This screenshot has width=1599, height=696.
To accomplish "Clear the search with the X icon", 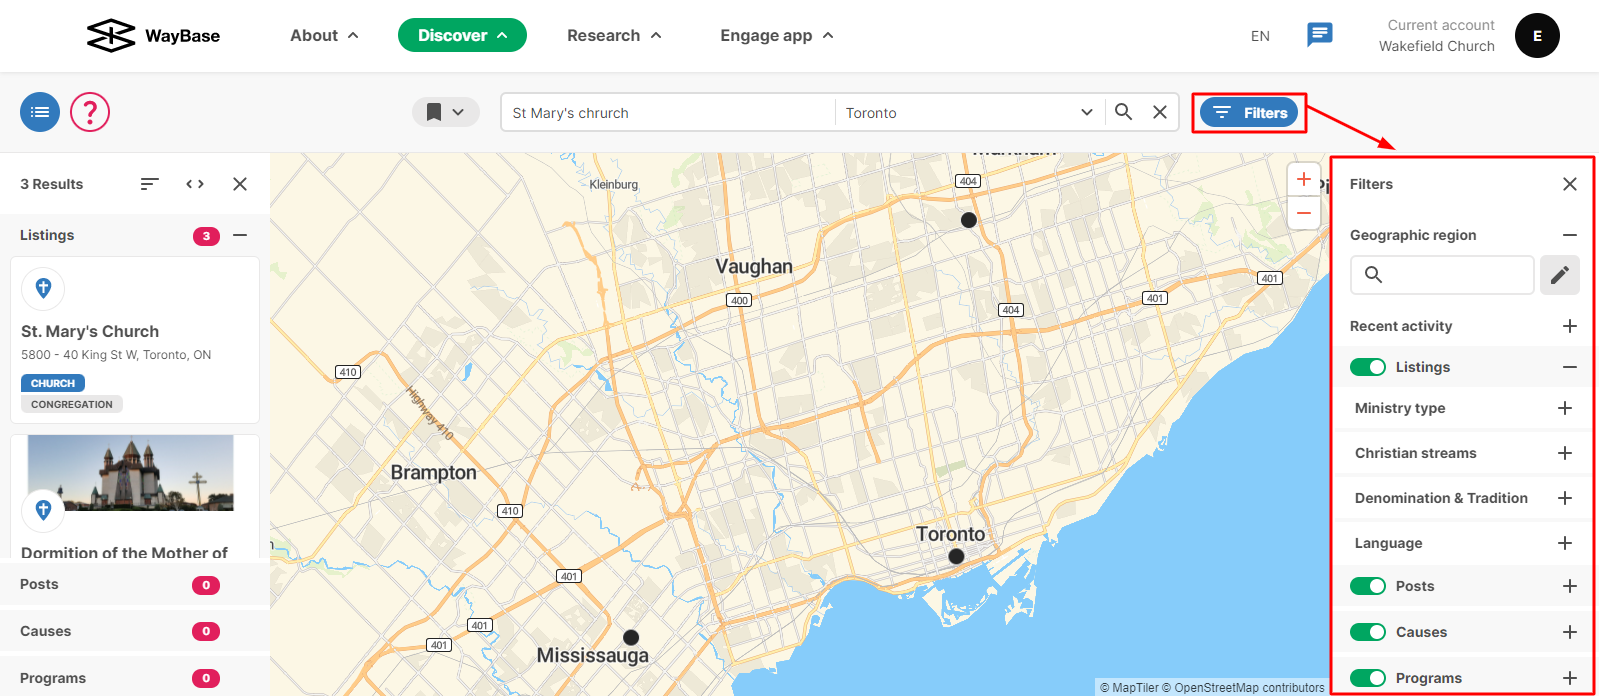I will tap(1160, 112).
